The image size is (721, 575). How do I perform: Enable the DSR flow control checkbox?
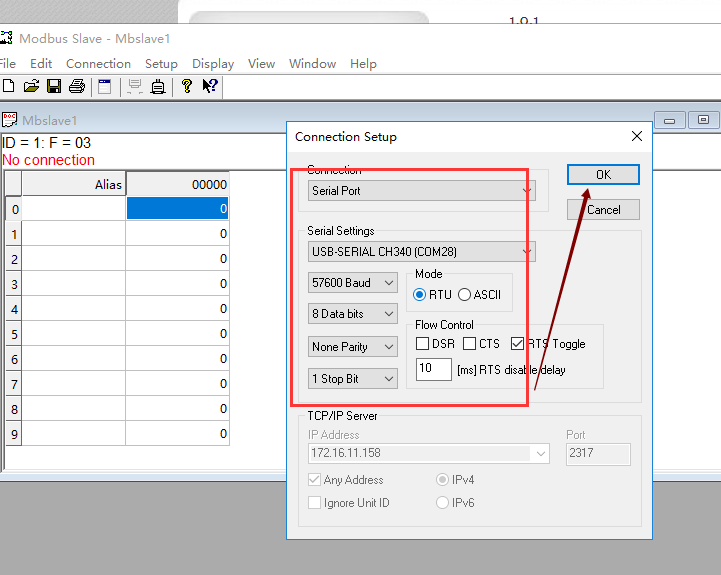pos(422,344)
